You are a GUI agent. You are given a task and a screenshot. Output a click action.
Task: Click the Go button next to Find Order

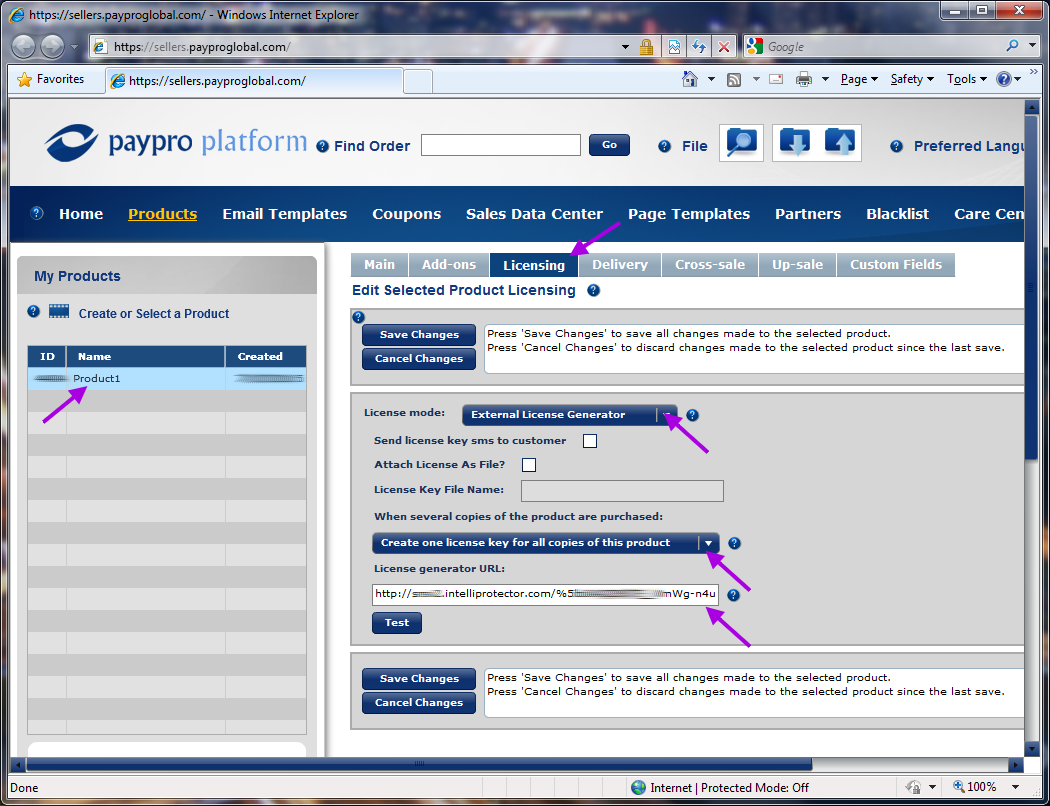coord(609,145)
